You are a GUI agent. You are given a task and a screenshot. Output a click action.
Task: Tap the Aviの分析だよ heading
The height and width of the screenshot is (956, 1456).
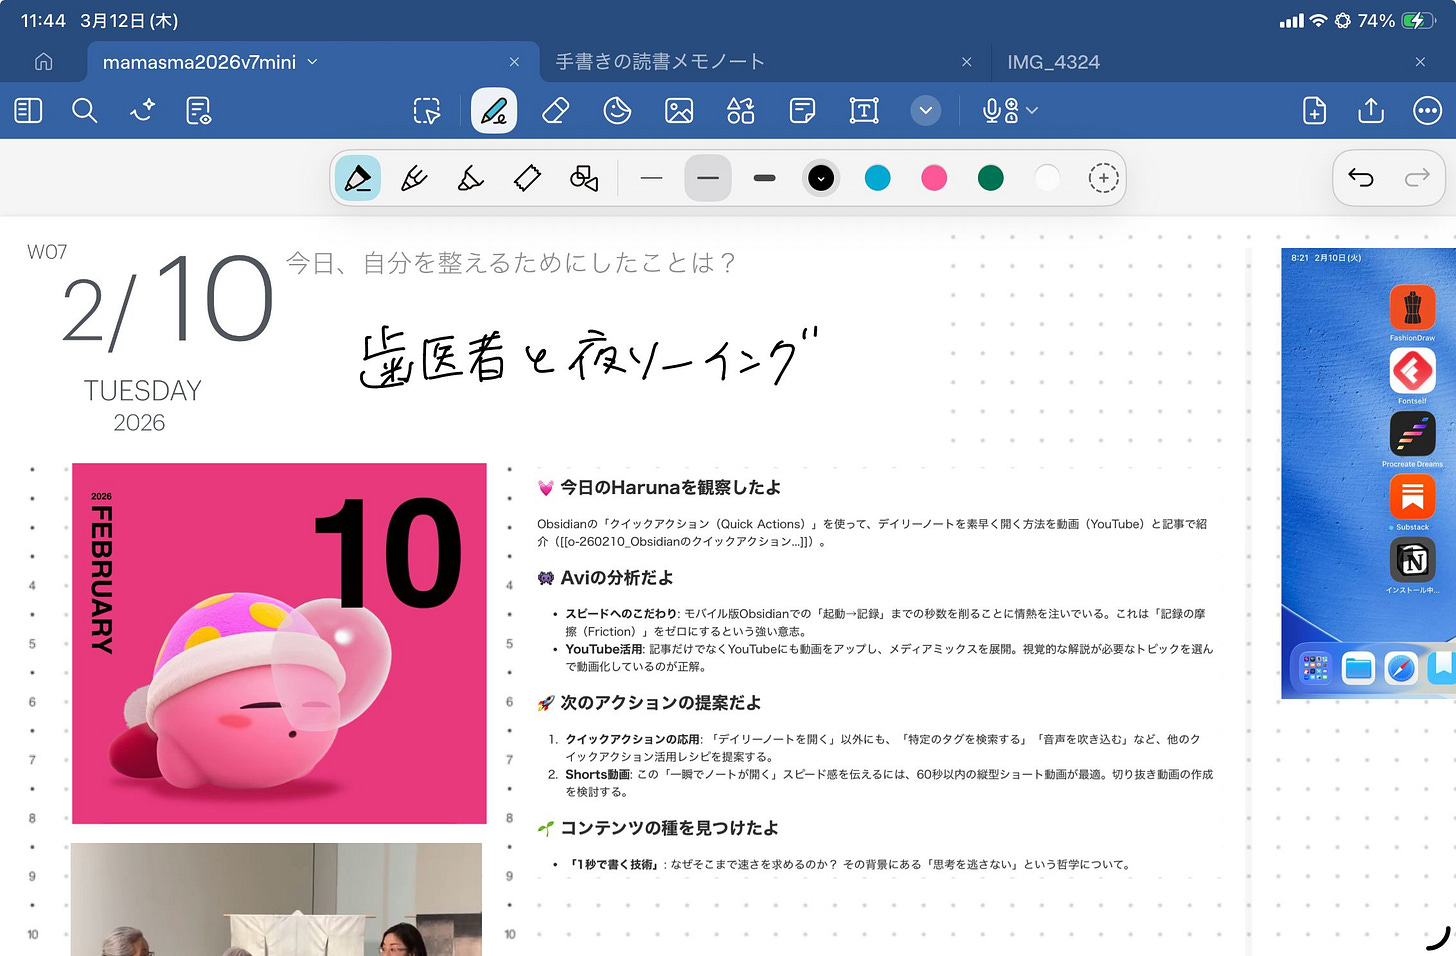point(616,577)
